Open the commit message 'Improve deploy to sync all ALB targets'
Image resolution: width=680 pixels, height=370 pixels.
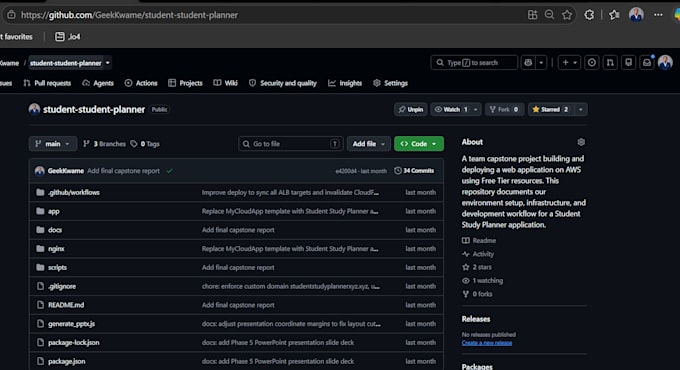pyautogui.click(x=290, y=192)
